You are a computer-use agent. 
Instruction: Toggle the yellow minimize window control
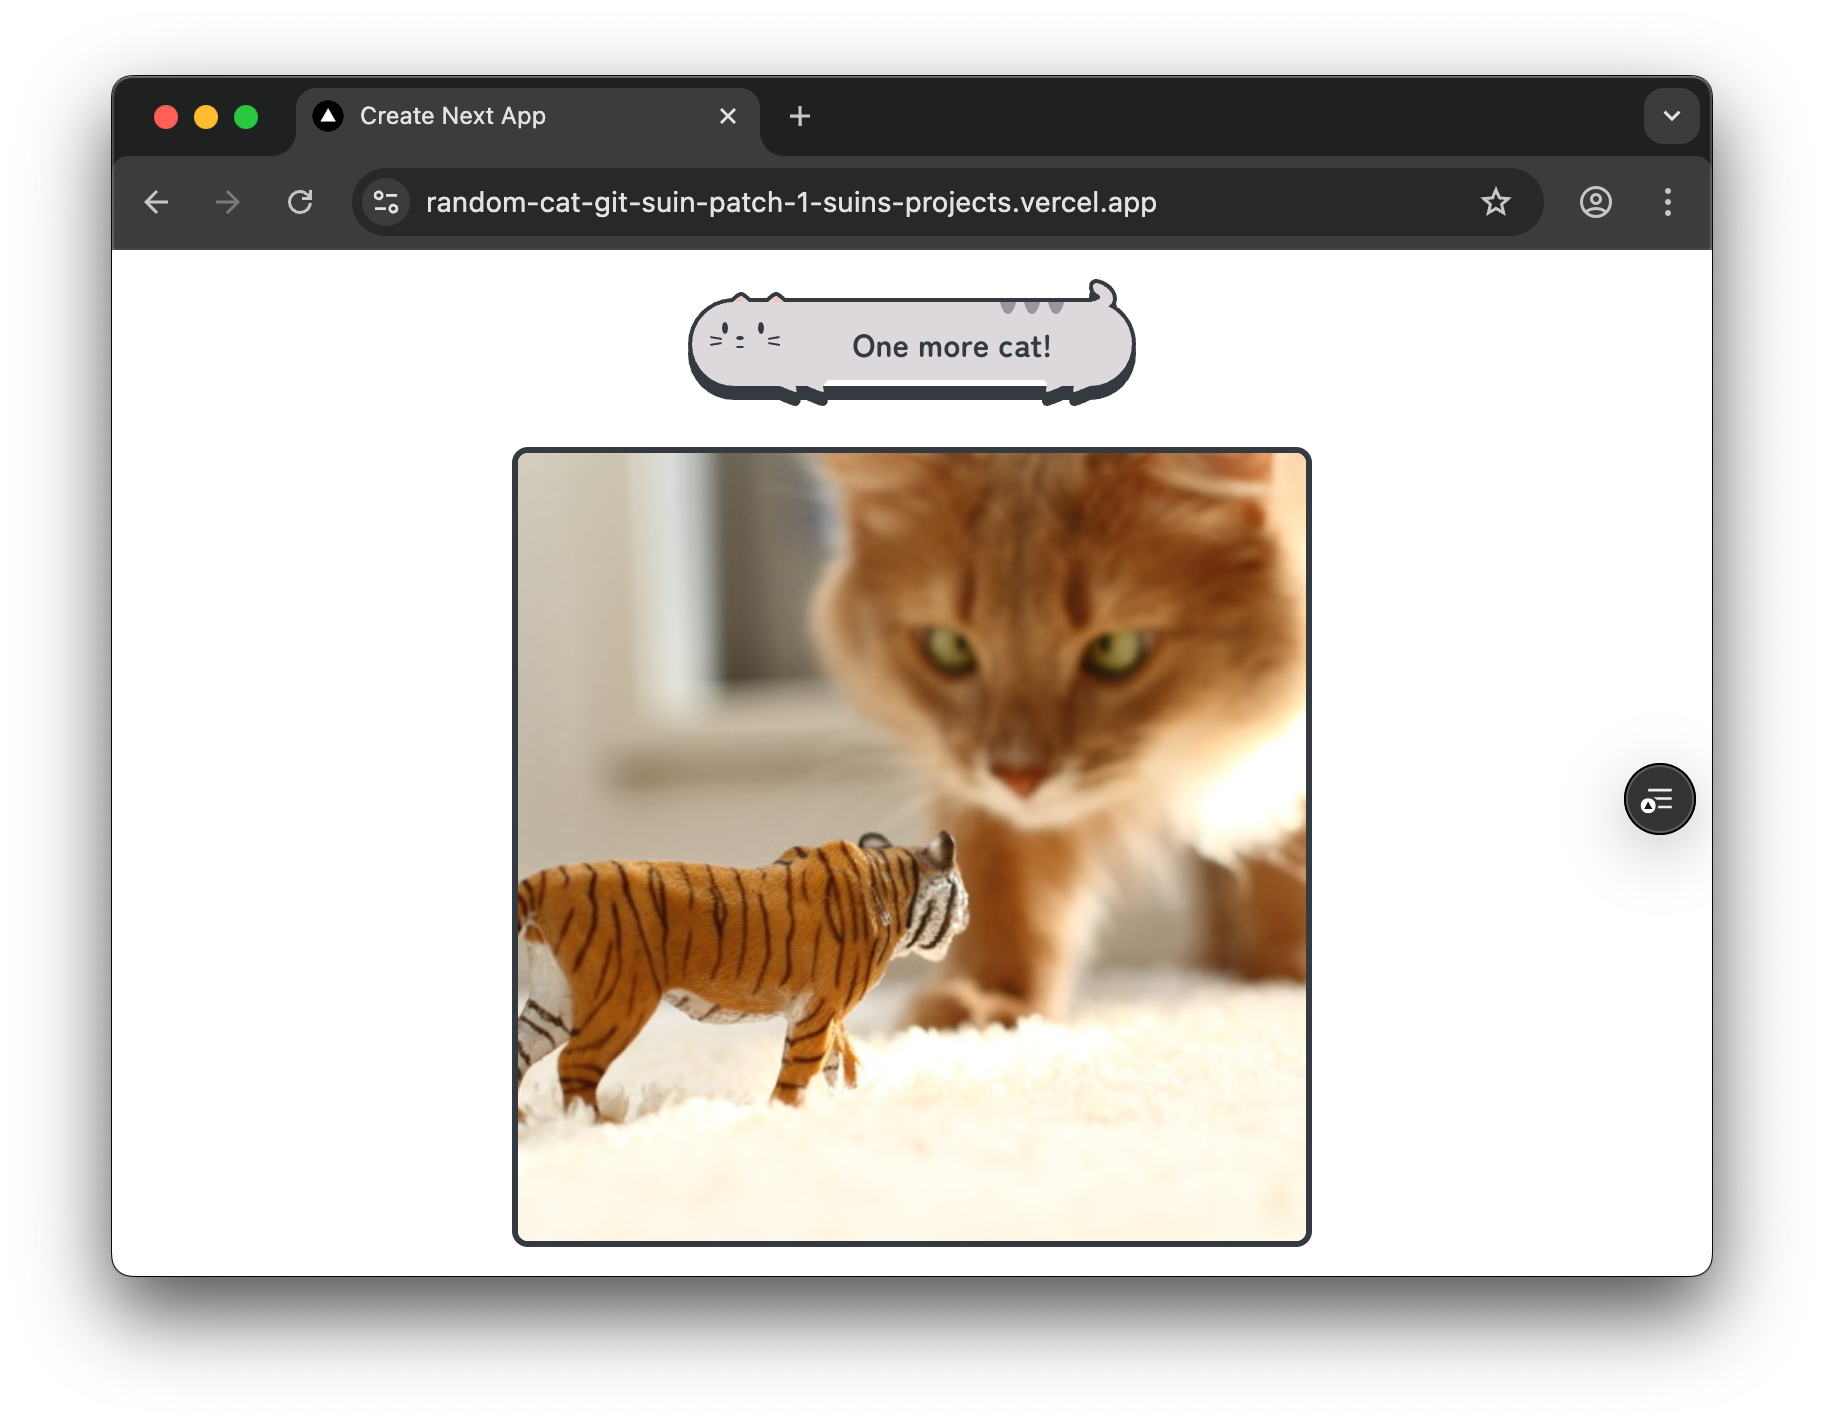(x=206, y=116)
